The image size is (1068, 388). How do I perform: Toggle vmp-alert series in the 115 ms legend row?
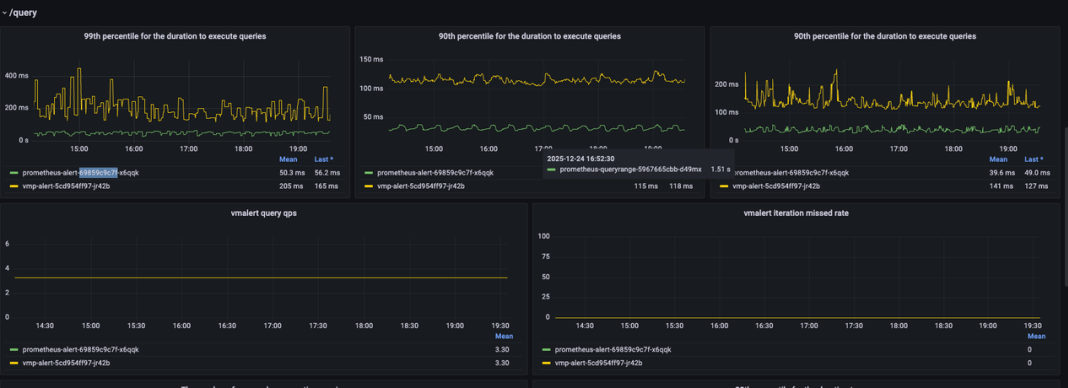tap(422, 186)
